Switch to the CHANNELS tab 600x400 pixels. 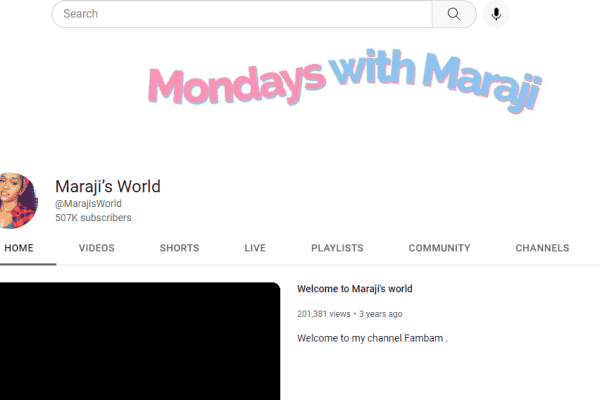pos(542,248)
